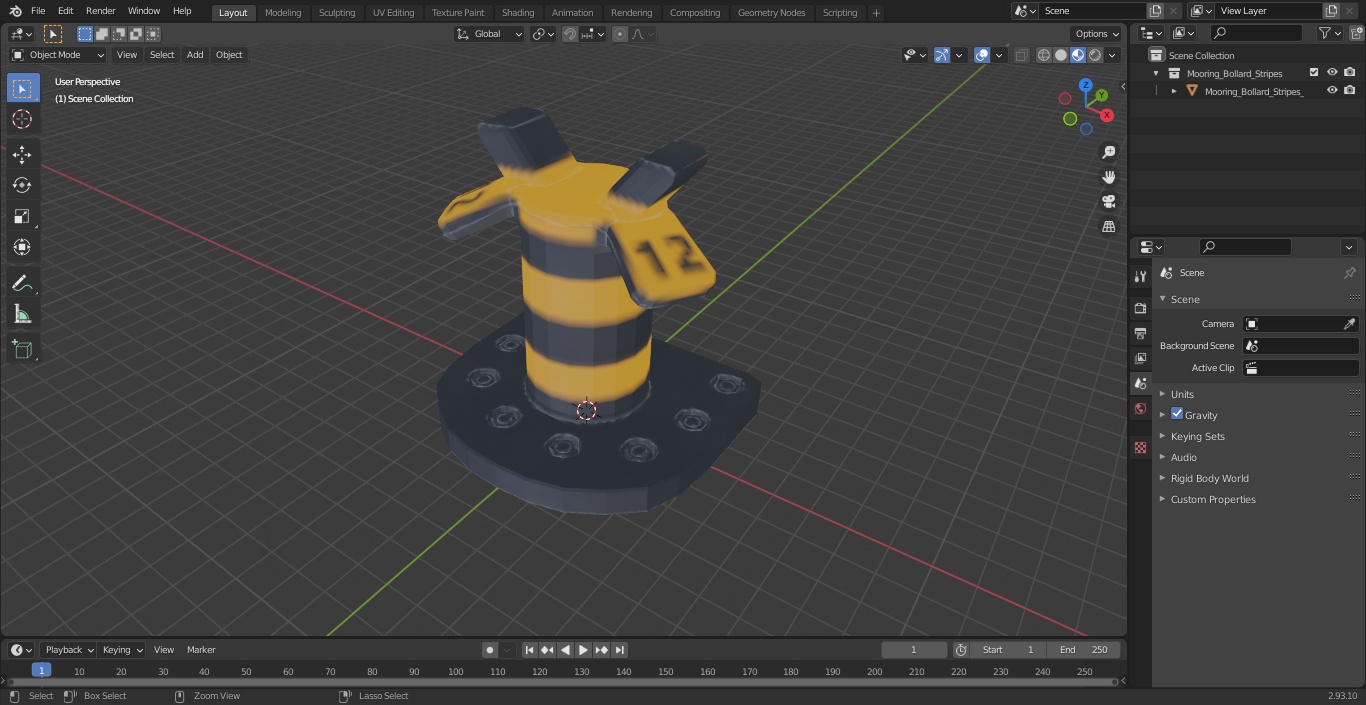Viewport: 1366px width, 705px height.
Task: Select the Measure ruler tool
Action: click(x=22, y=315)
